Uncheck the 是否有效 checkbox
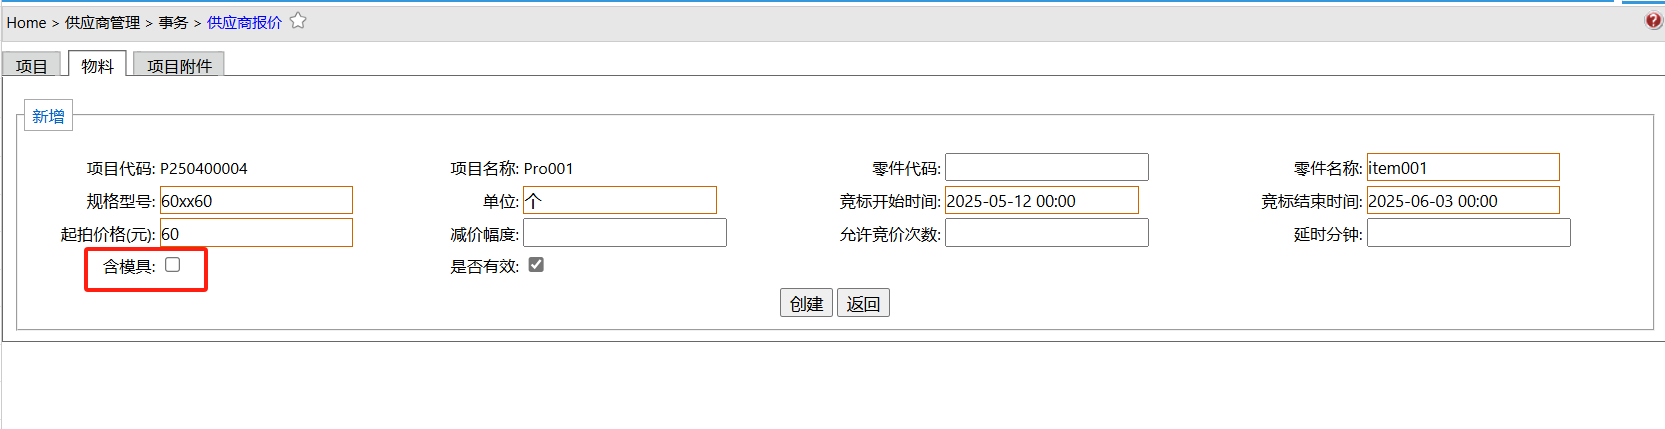 (x=536, y=265)
